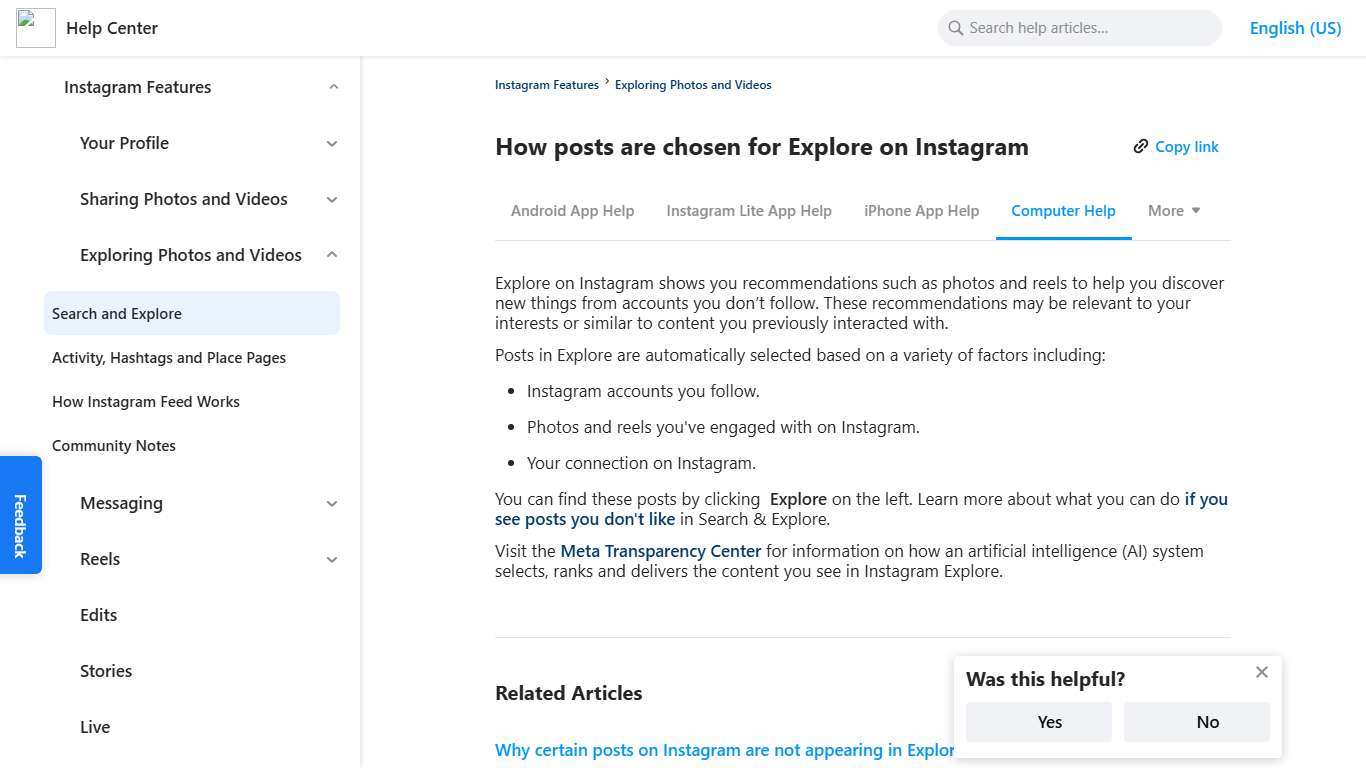This screenshot has width=1366, height=768.
Task: Select the Instagram Lite App Help tab
Action: (x=748, y=210)
